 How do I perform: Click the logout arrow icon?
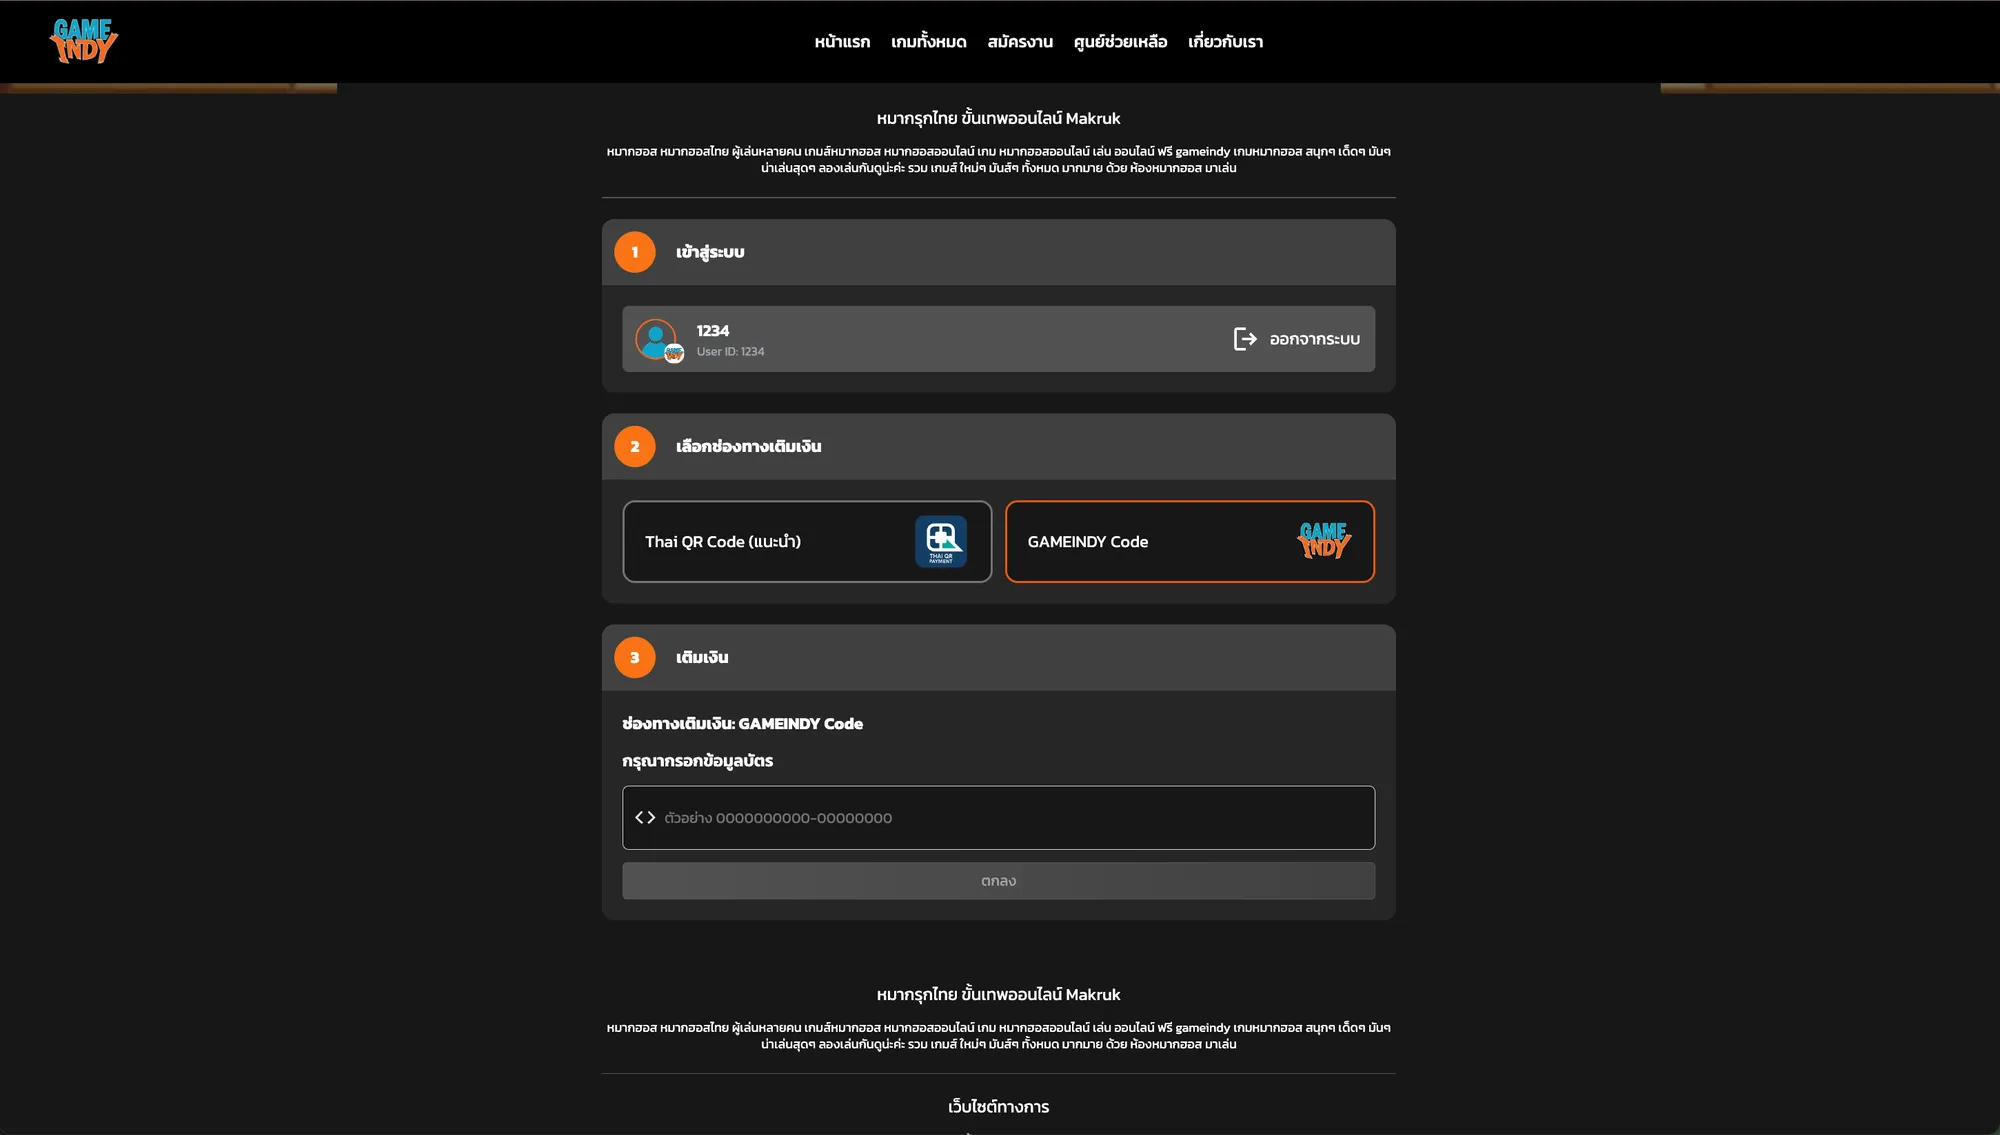pyautogui.click(x=1245, y=339)
